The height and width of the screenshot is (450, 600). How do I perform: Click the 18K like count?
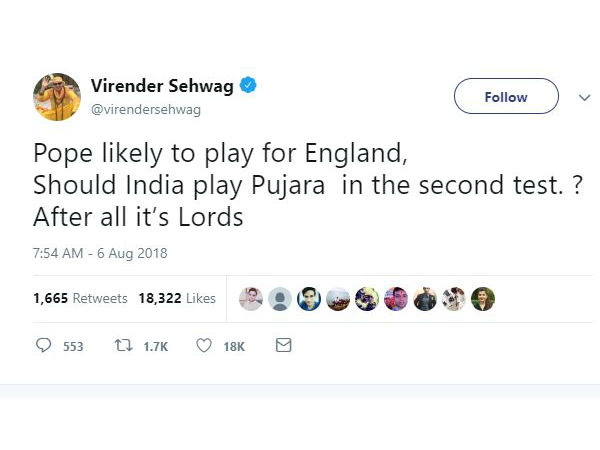(233, 347)
